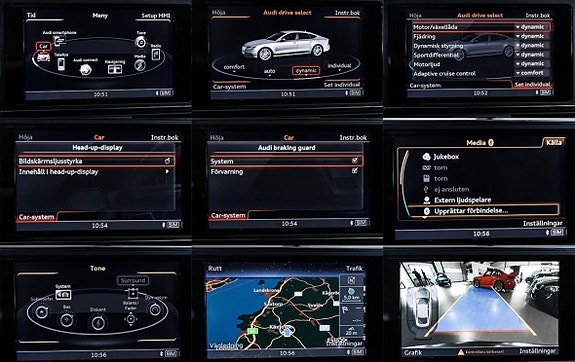Select the Telefon phone icon
The width and height of the screenshot is (575, 362).
(x=61, y=64)
